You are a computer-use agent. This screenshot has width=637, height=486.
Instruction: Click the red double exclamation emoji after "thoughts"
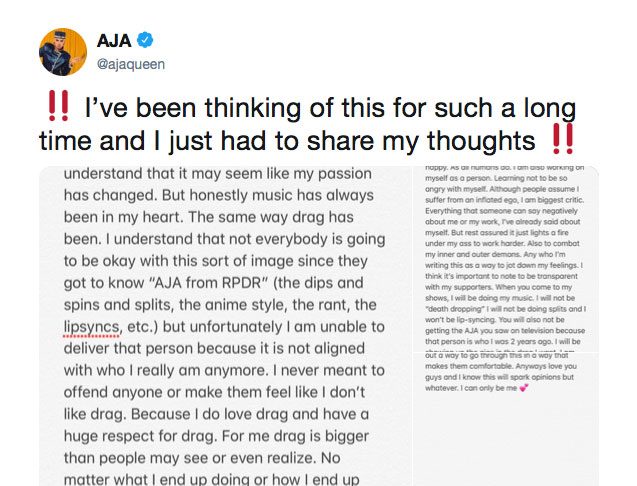click(563, 139)
